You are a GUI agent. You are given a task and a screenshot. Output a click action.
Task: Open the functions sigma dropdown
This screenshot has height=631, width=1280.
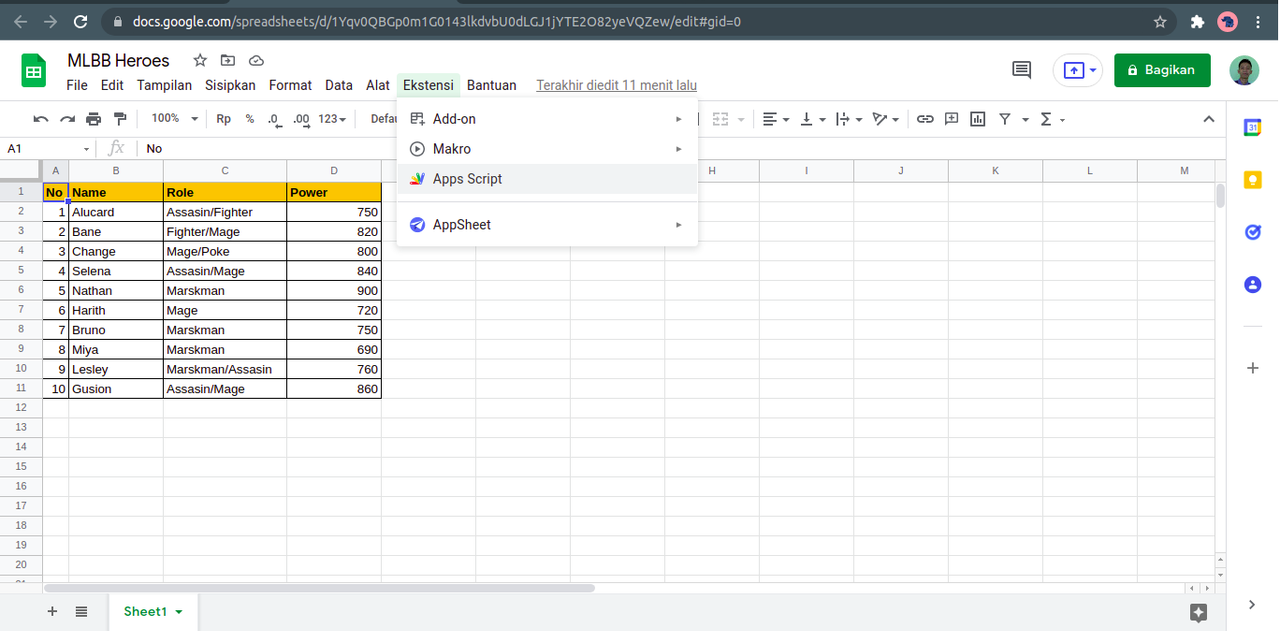pyautogui.click(x=1053, y=119)
